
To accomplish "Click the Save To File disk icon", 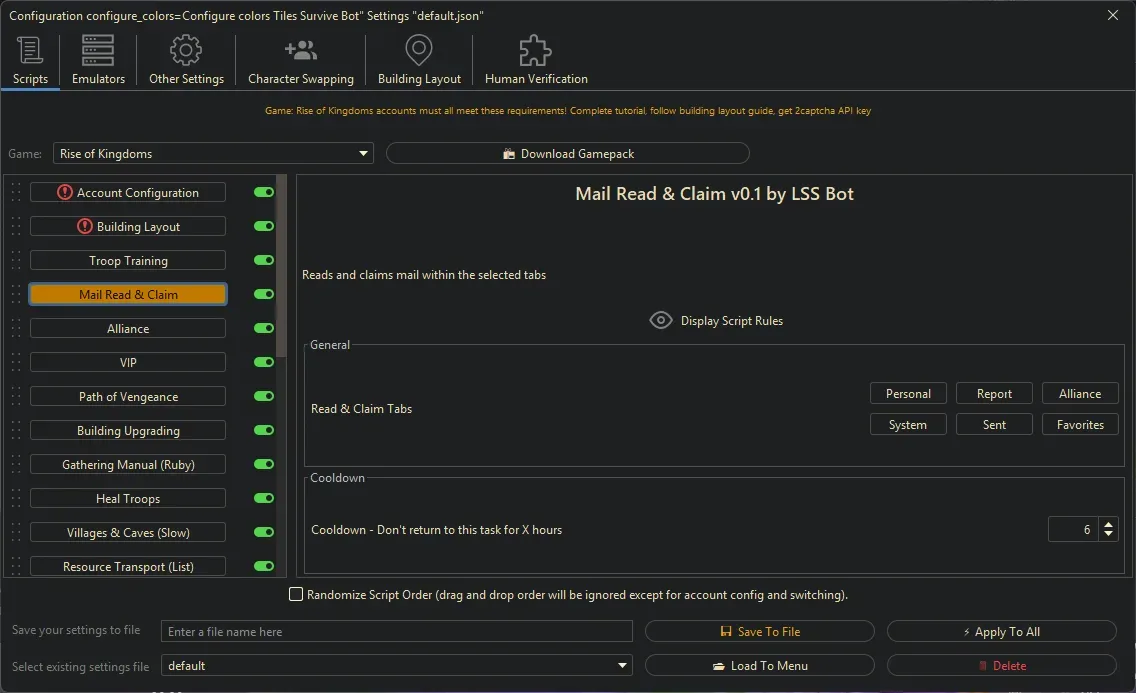I will 726,631.
